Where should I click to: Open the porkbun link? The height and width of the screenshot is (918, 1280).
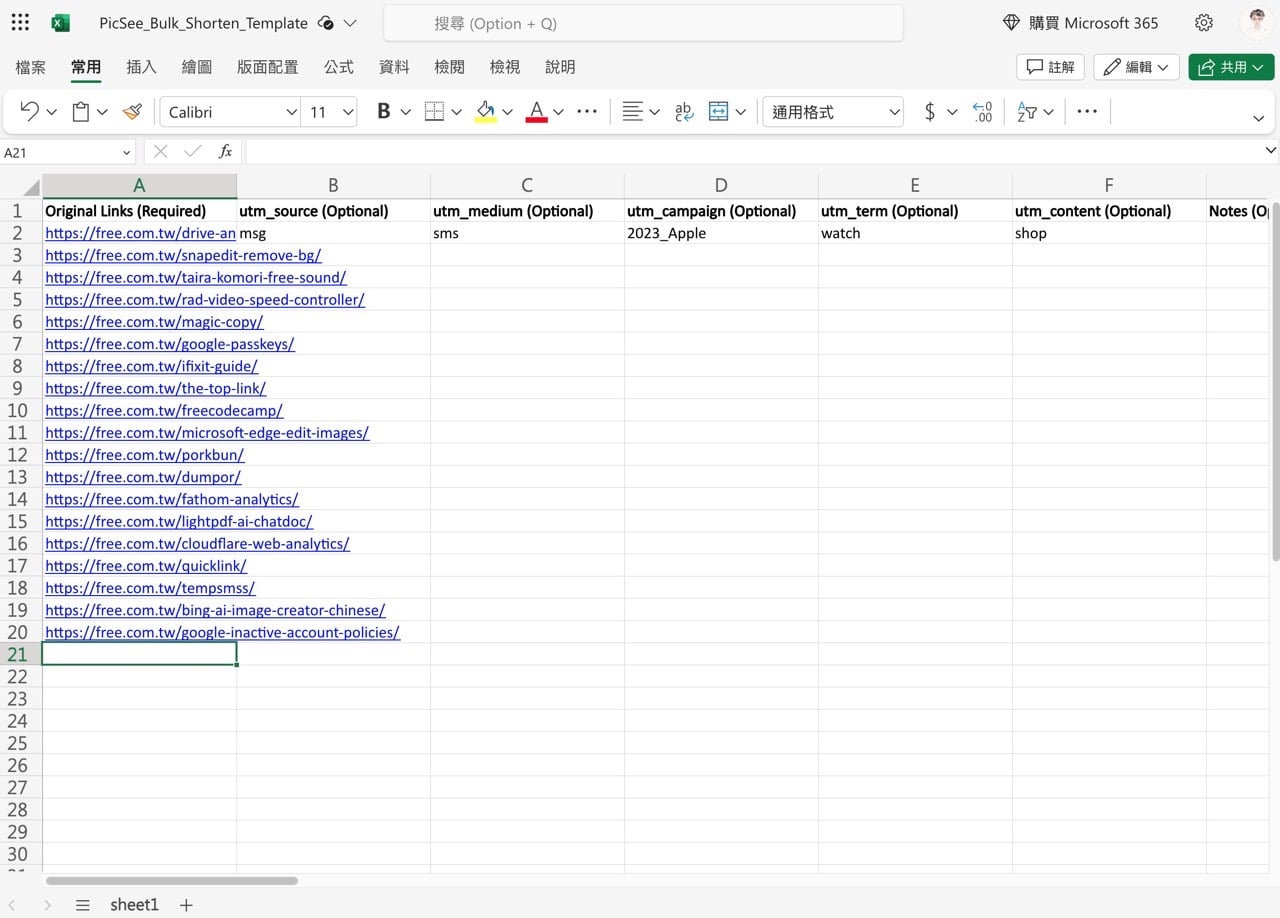(145, 454)
